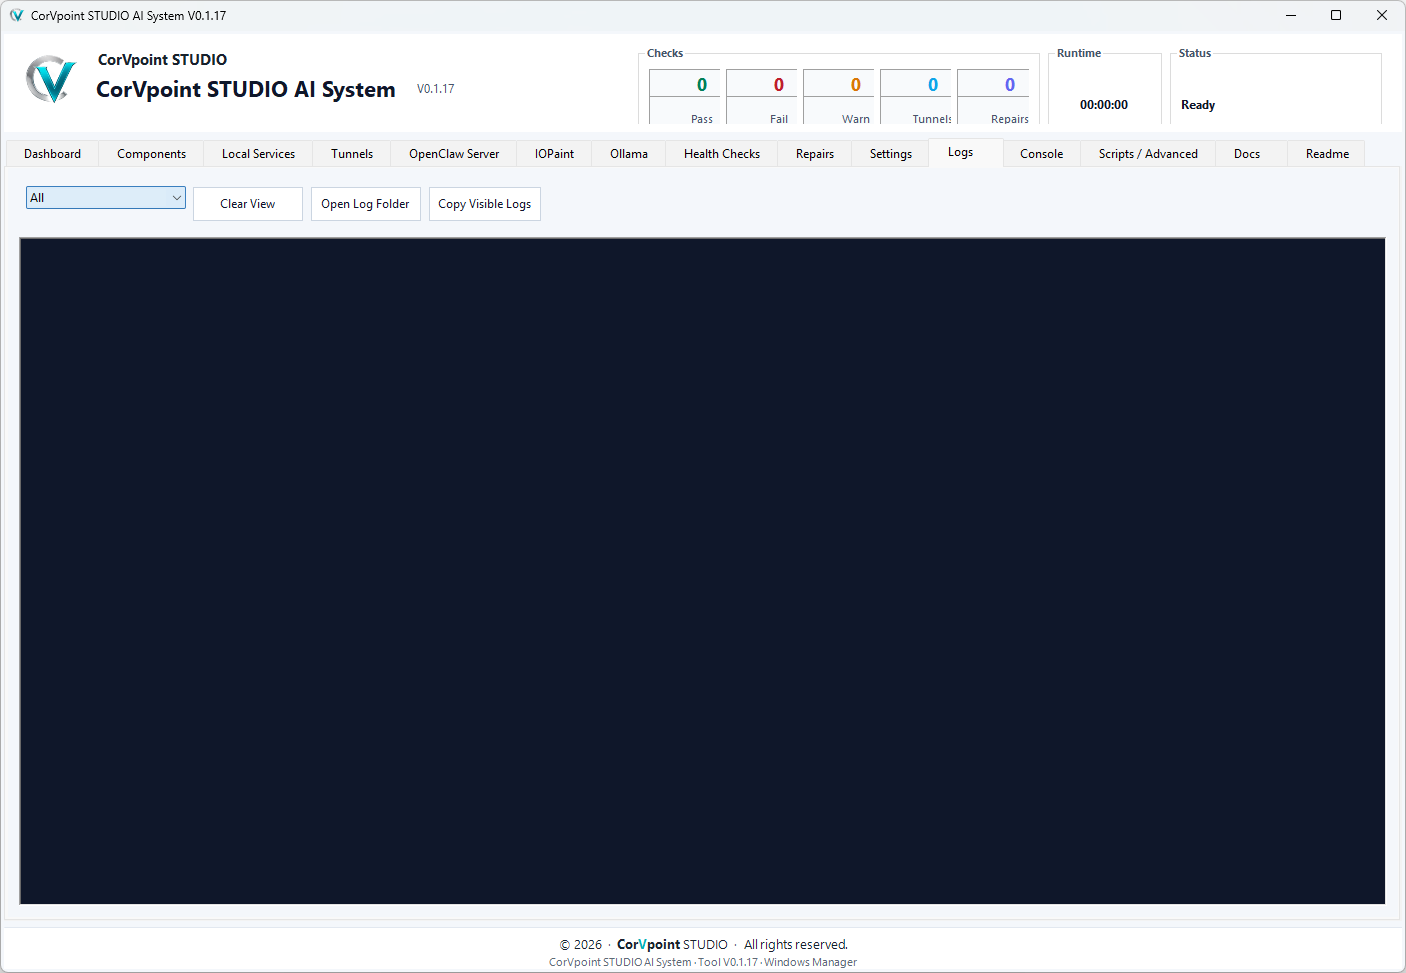Go to the Repairs tab
Viewport: 1406px width, 973px height.
[815, 154]
